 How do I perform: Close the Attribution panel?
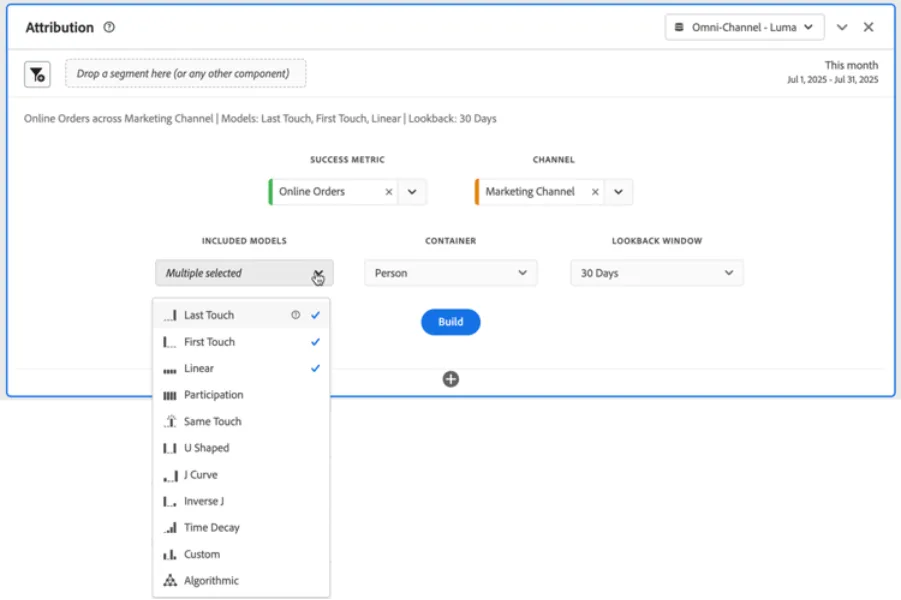[868, 27]
